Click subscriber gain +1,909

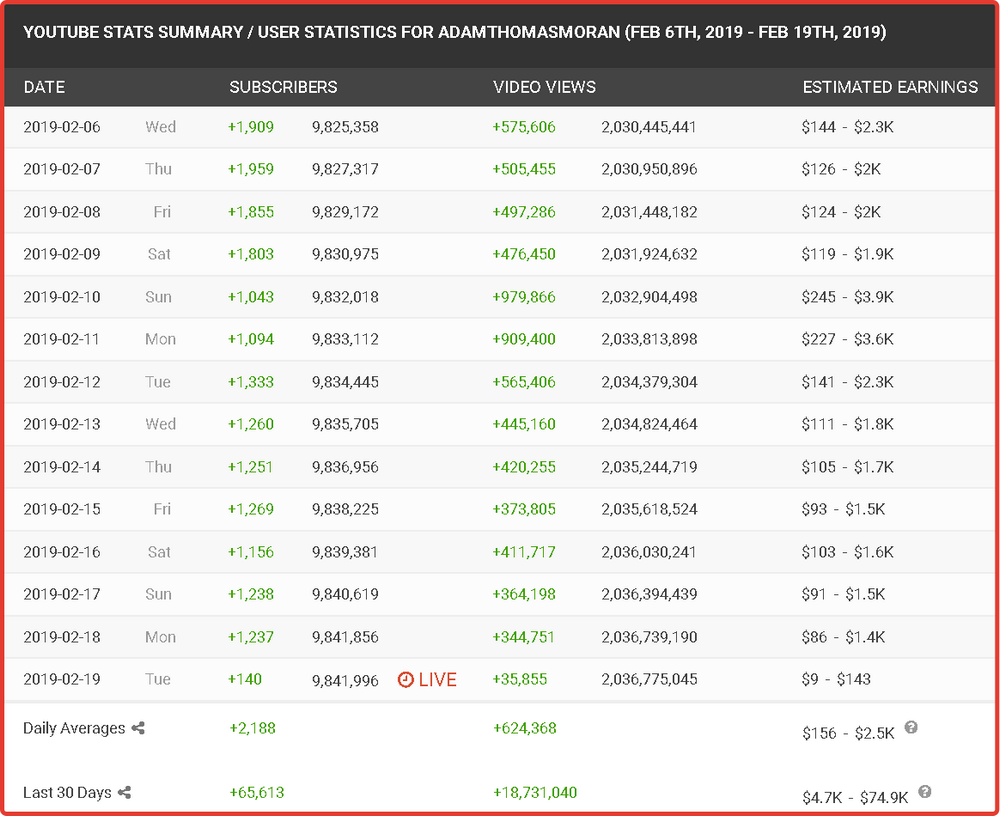pyautogui.click(x=251, y=127)
